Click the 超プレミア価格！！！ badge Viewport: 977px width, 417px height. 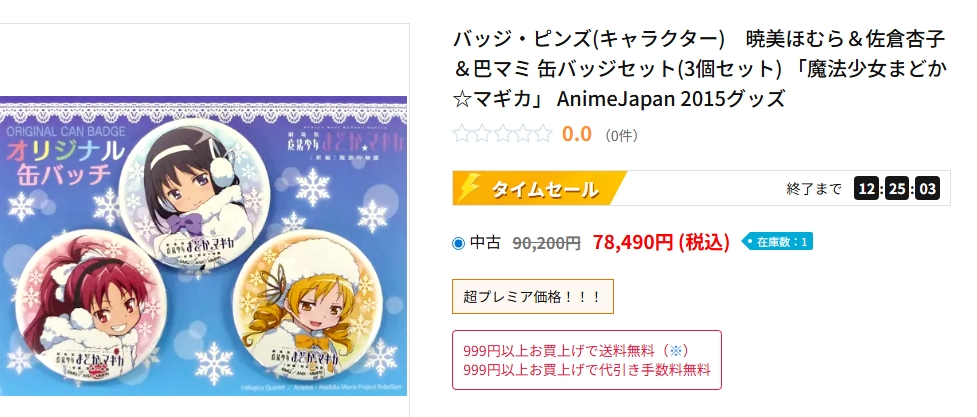point(533,297)
